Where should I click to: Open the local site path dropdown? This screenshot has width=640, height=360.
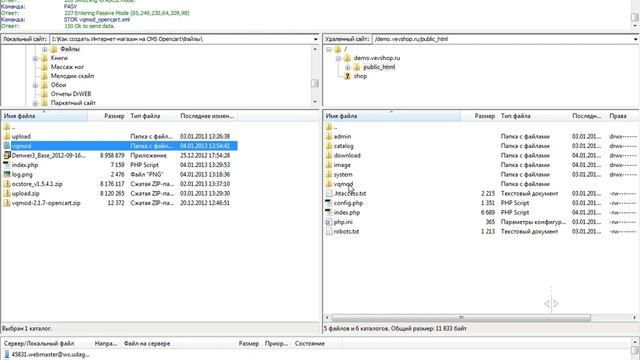[315, 39]
